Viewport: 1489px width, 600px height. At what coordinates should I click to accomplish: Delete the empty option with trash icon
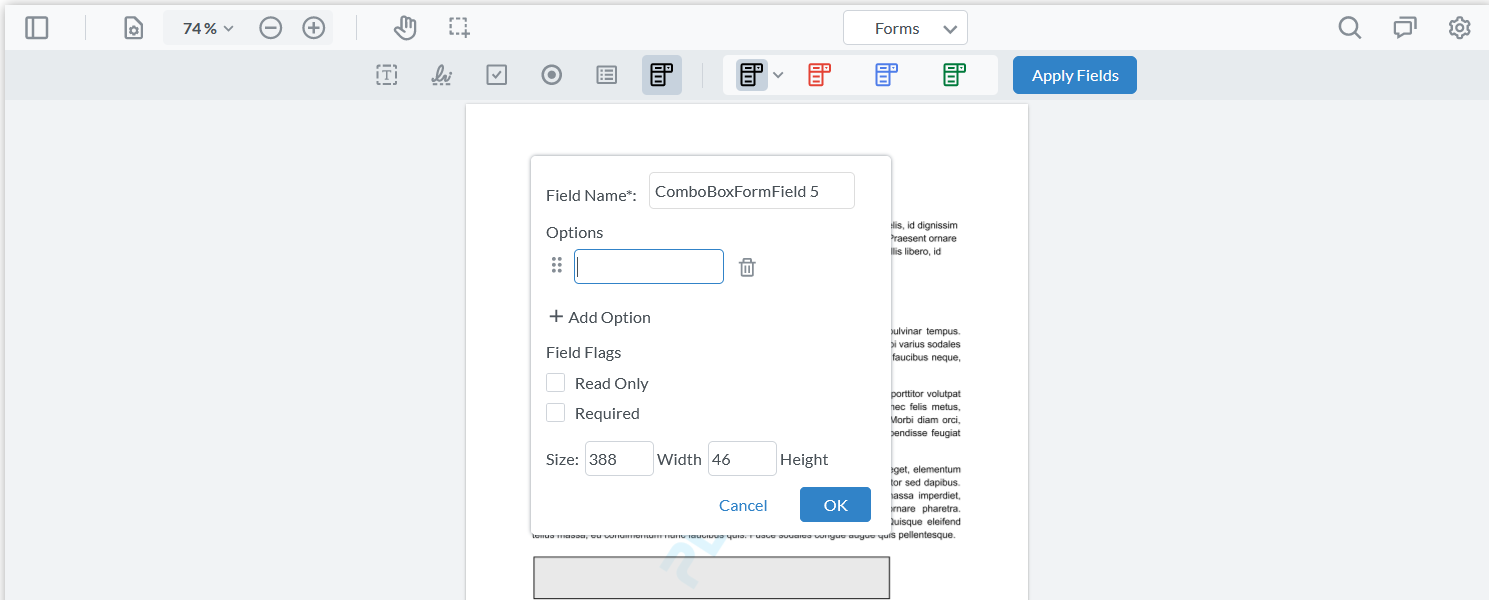pyautogui.click(x=746, y=266)
